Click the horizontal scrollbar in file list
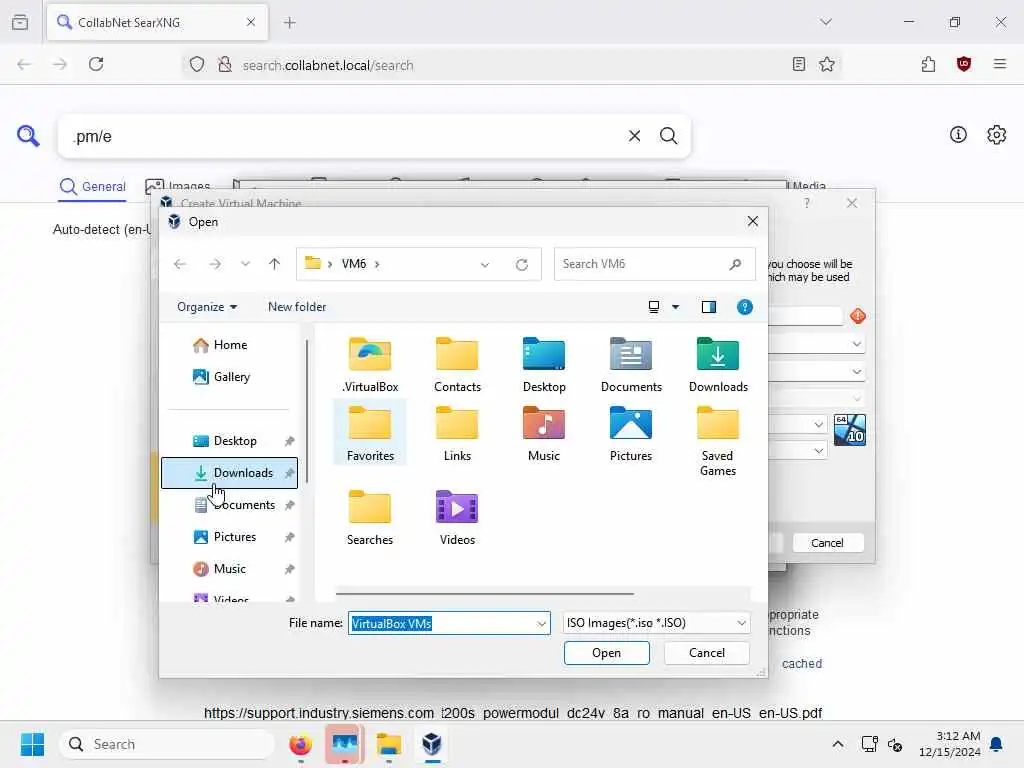 [485, 594]
